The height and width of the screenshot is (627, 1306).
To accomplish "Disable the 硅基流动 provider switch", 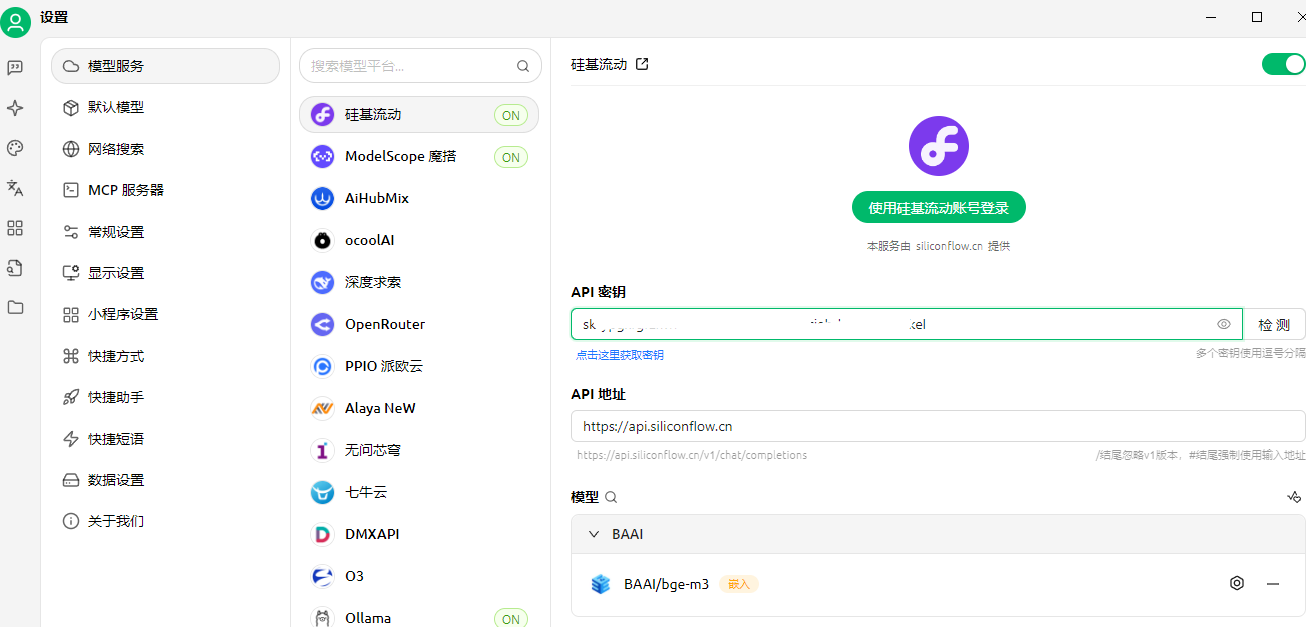I will [1283, 64].
